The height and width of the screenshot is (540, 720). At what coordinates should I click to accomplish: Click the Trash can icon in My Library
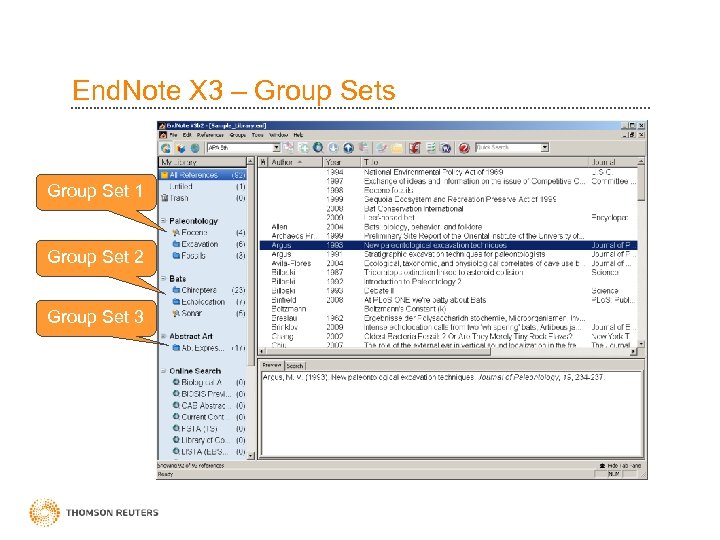(x=164, y=198)
